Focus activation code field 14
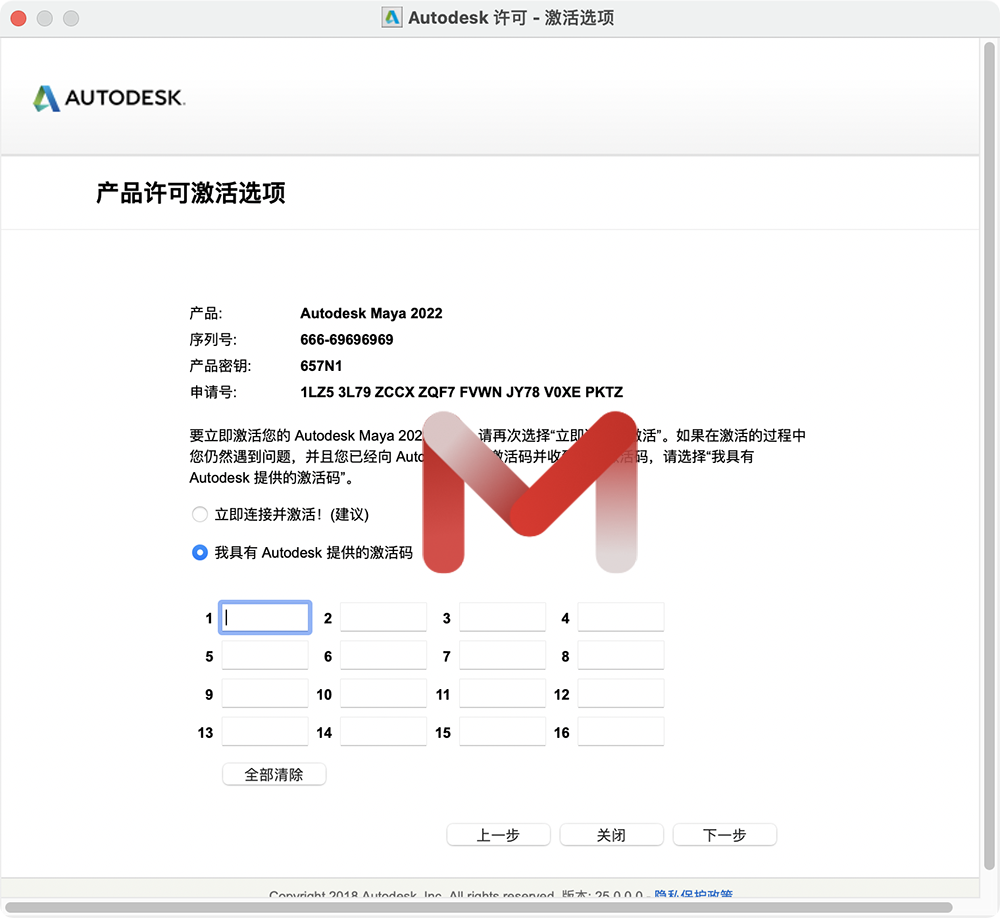This screenshot has width=1000, height=918. point(383,732)
